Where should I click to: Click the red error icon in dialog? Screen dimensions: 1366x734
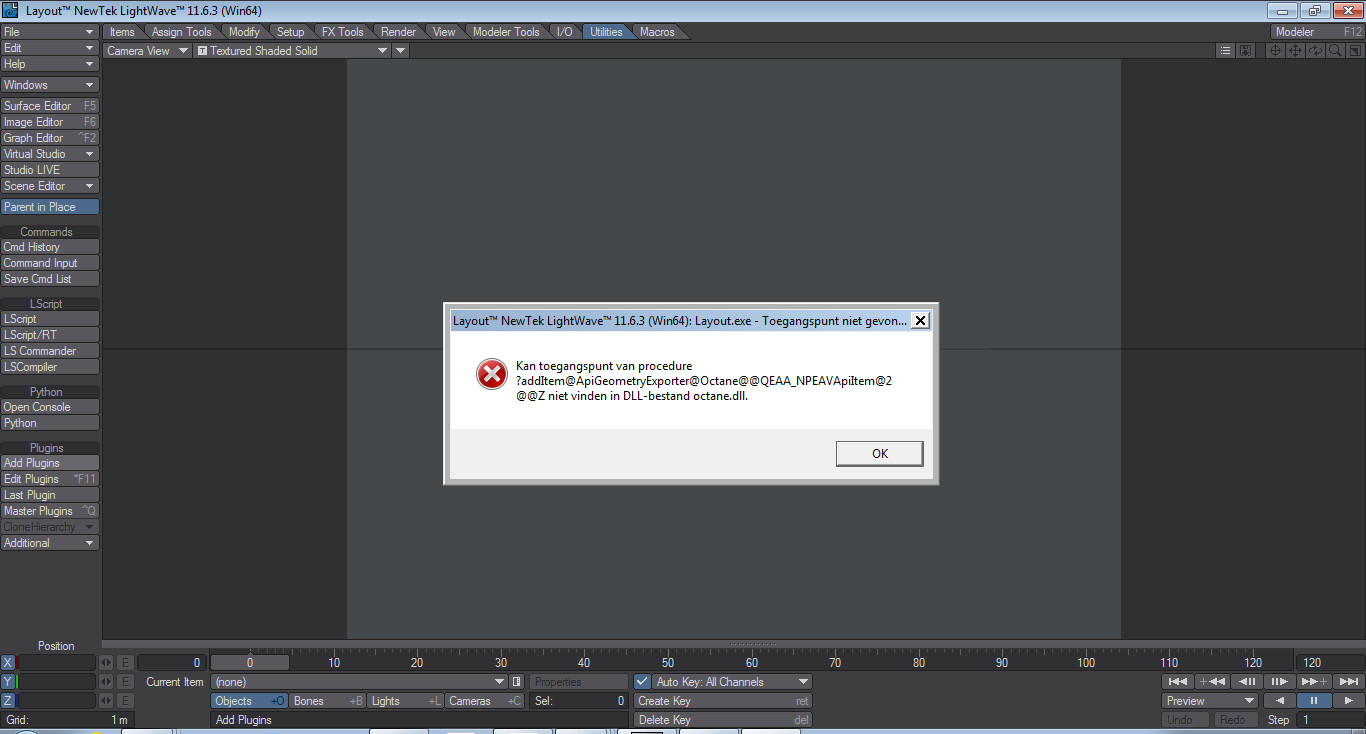(491, 374)
